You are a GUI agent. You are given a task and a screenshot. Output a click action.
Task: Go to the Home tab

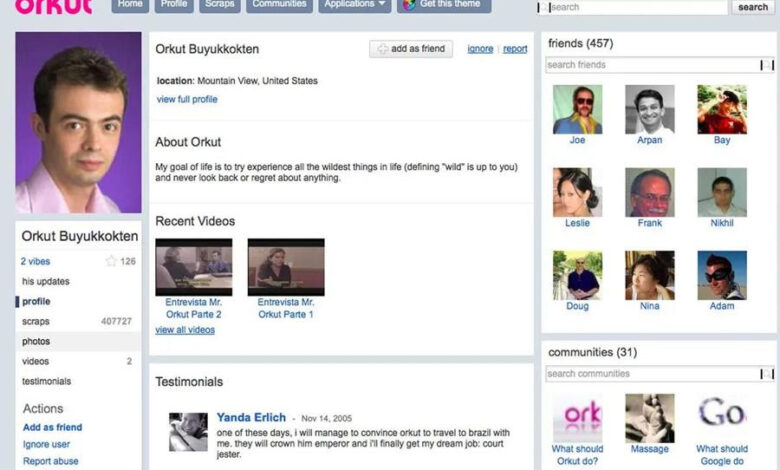[130, 4]
